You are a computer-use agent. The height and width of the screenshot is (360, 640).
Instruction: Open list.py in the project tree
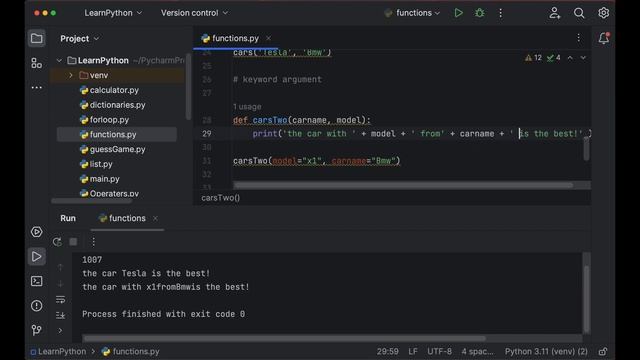coord(101,164)
